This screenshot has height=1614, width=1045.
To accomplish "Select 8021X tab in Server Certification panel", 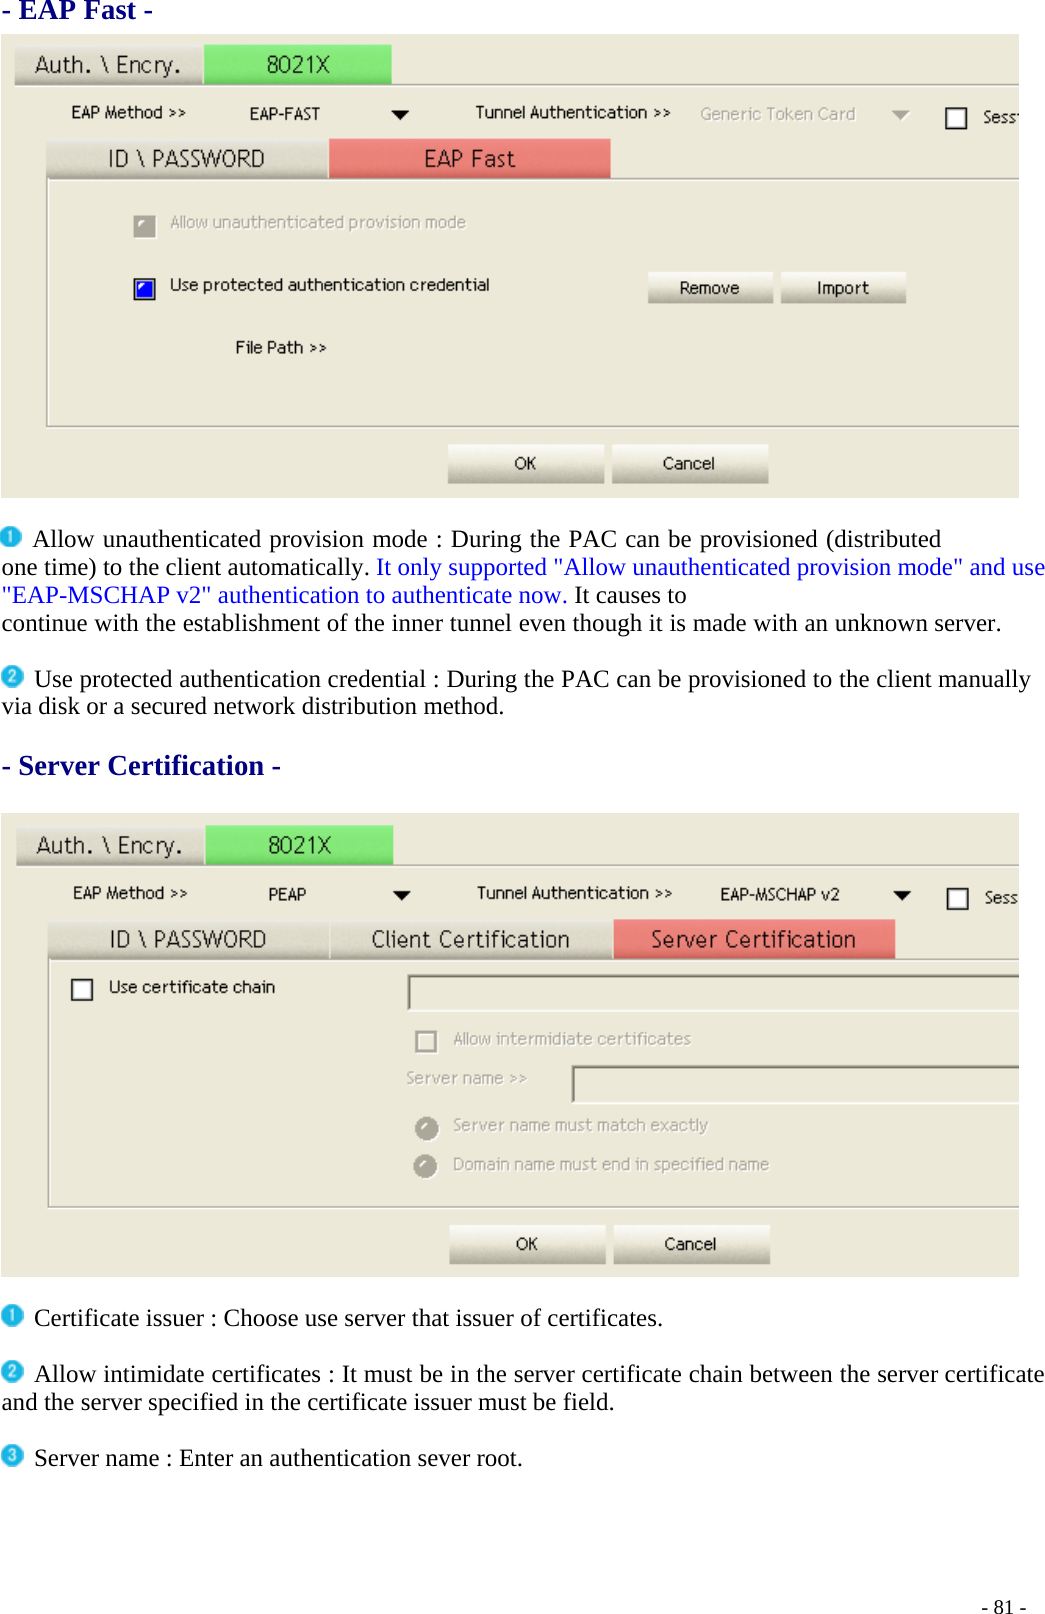I will 299,846.
